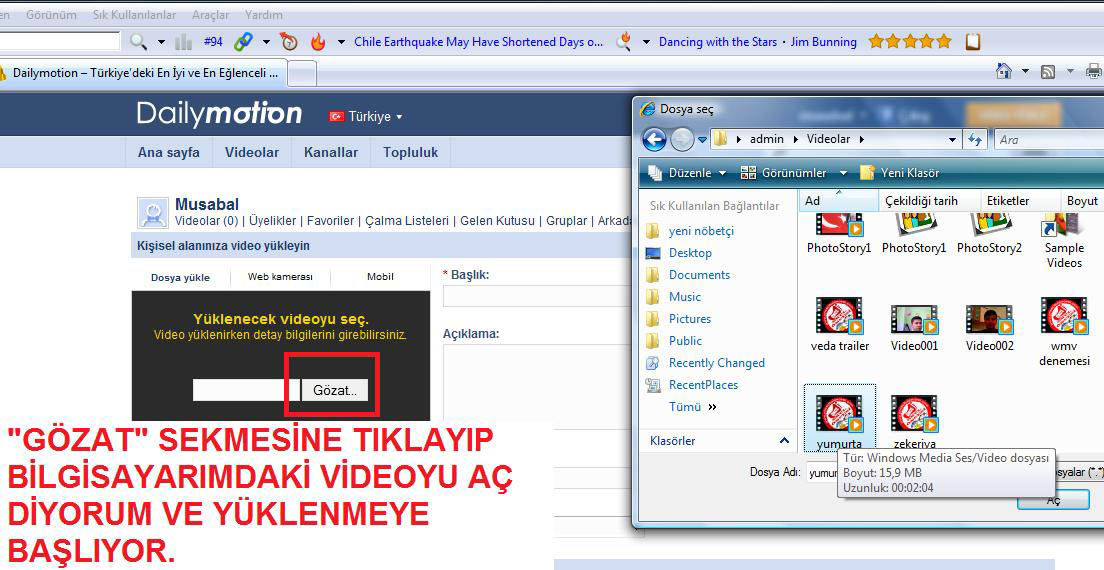Open the Sık Kullanılanlar menu
Viewport: 1104px width, 570px height.
pos(134,14)
